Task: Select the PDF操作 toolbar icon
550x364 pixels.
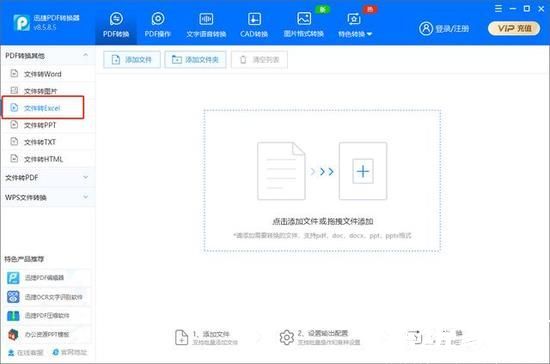Action: coord(158,19)
